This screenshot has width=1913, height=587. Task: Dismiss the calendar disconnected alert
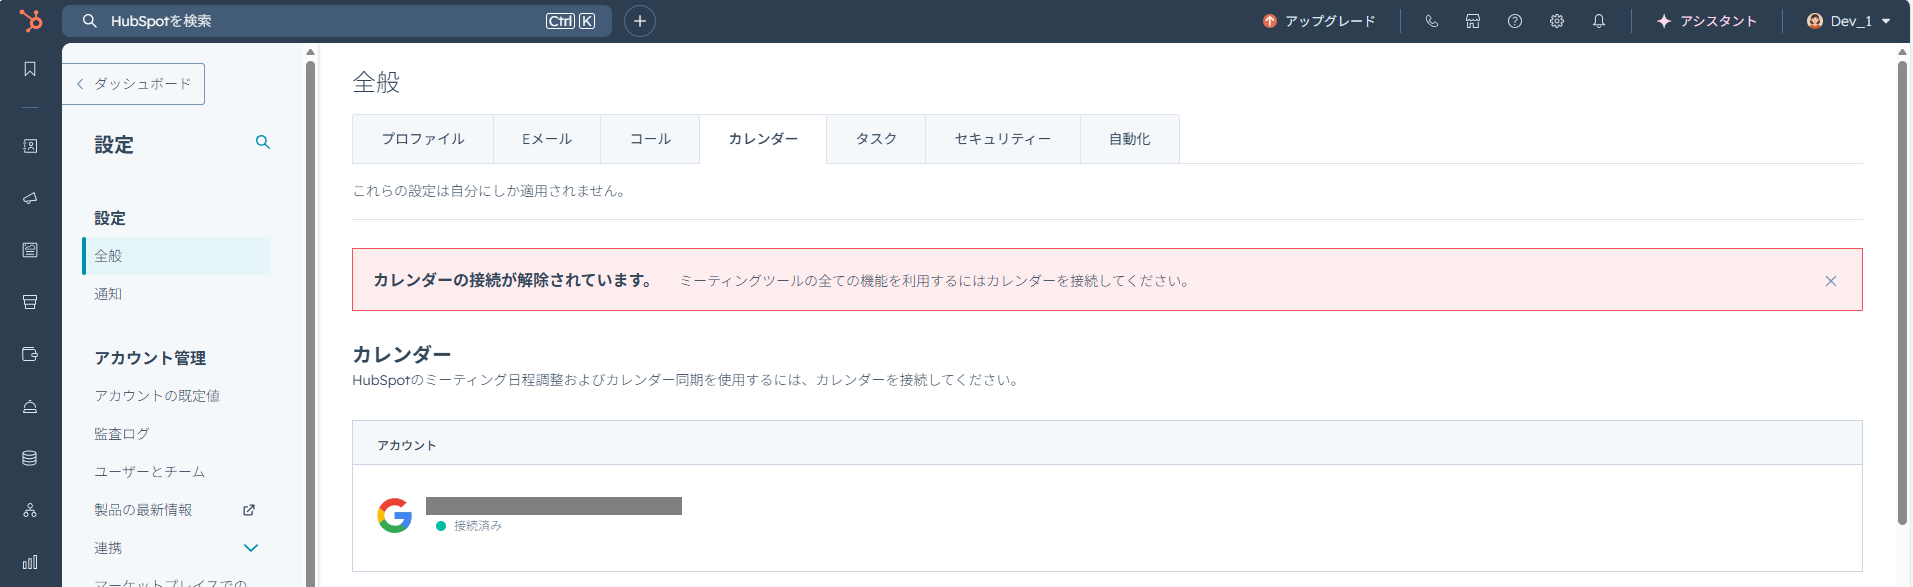(1831, 281)
